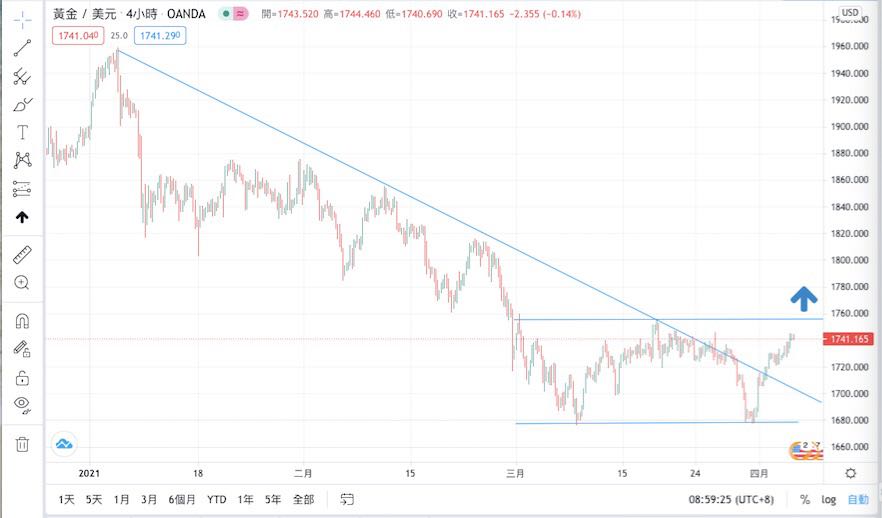Toggle magnet mode for drawings
The height and width of the screenshot is (518, 882).
(22, 321)
